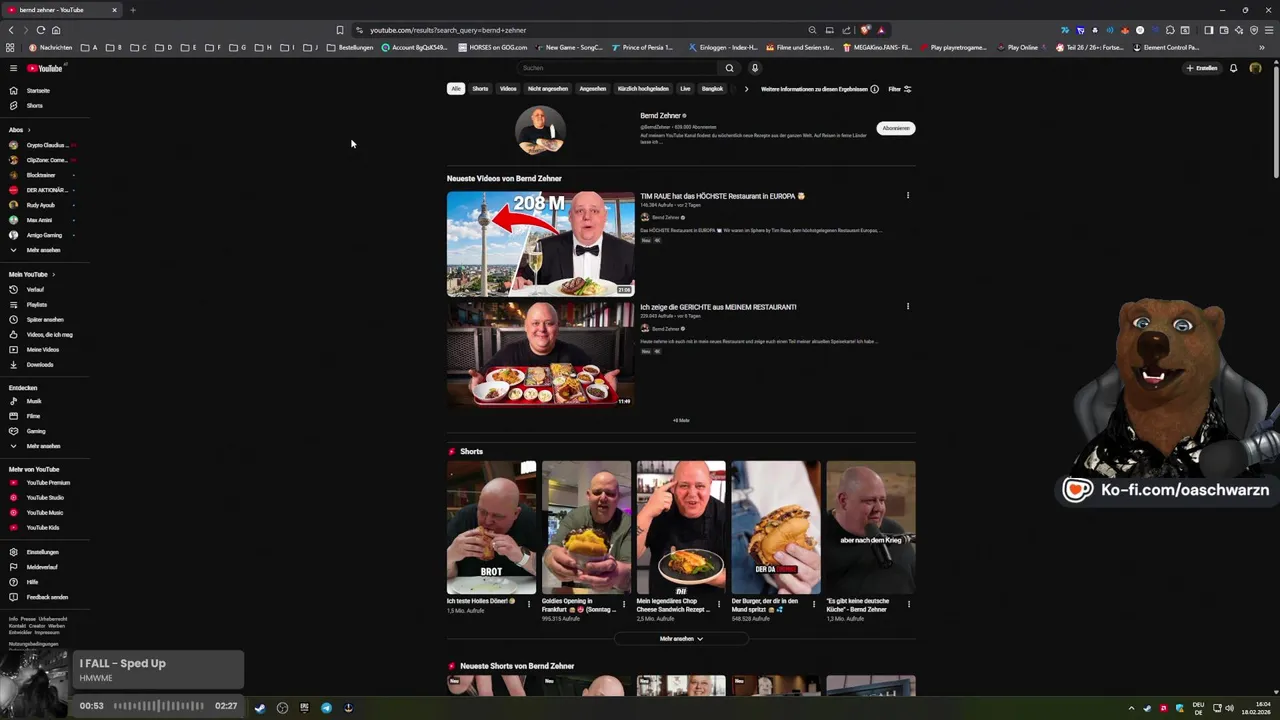
Task: Open YouTube Kids link
Action: 43,527
